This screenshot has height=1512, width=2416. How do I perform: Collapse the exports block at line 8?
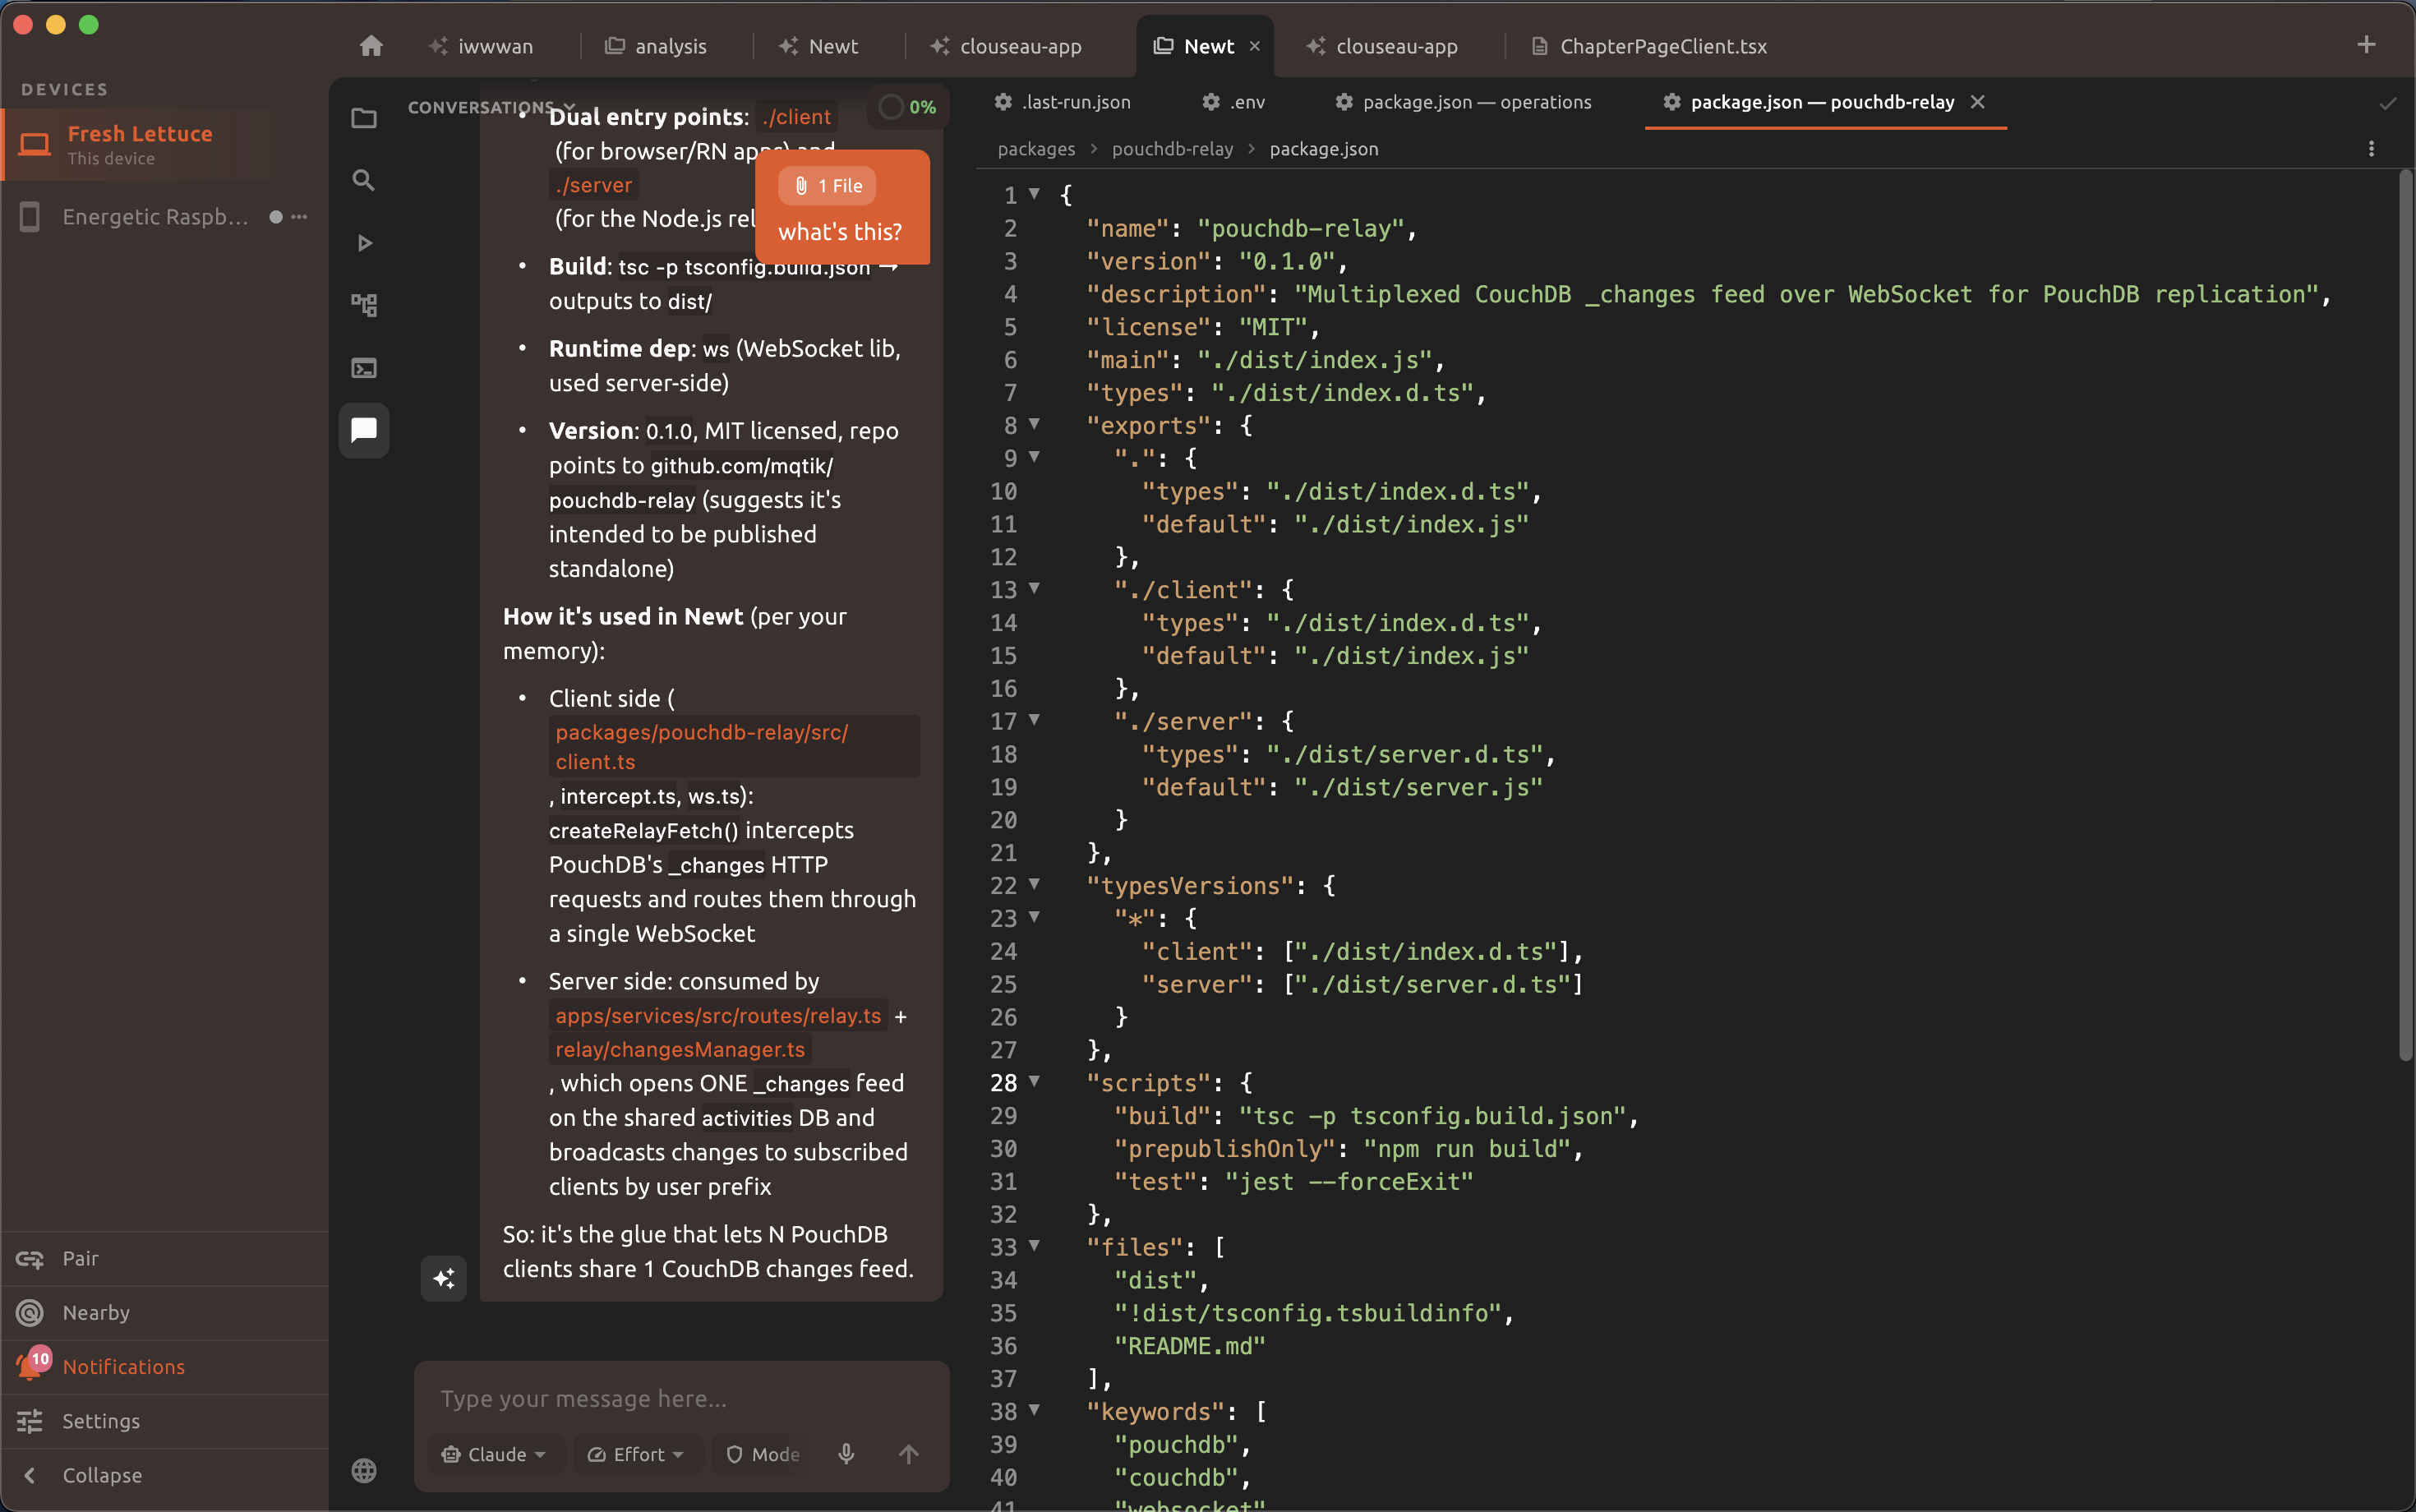[1034, 424]
